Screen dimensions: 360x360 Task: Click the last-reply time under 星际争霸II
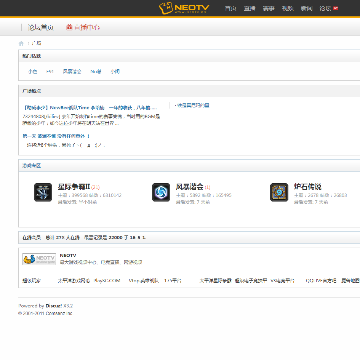87,202
